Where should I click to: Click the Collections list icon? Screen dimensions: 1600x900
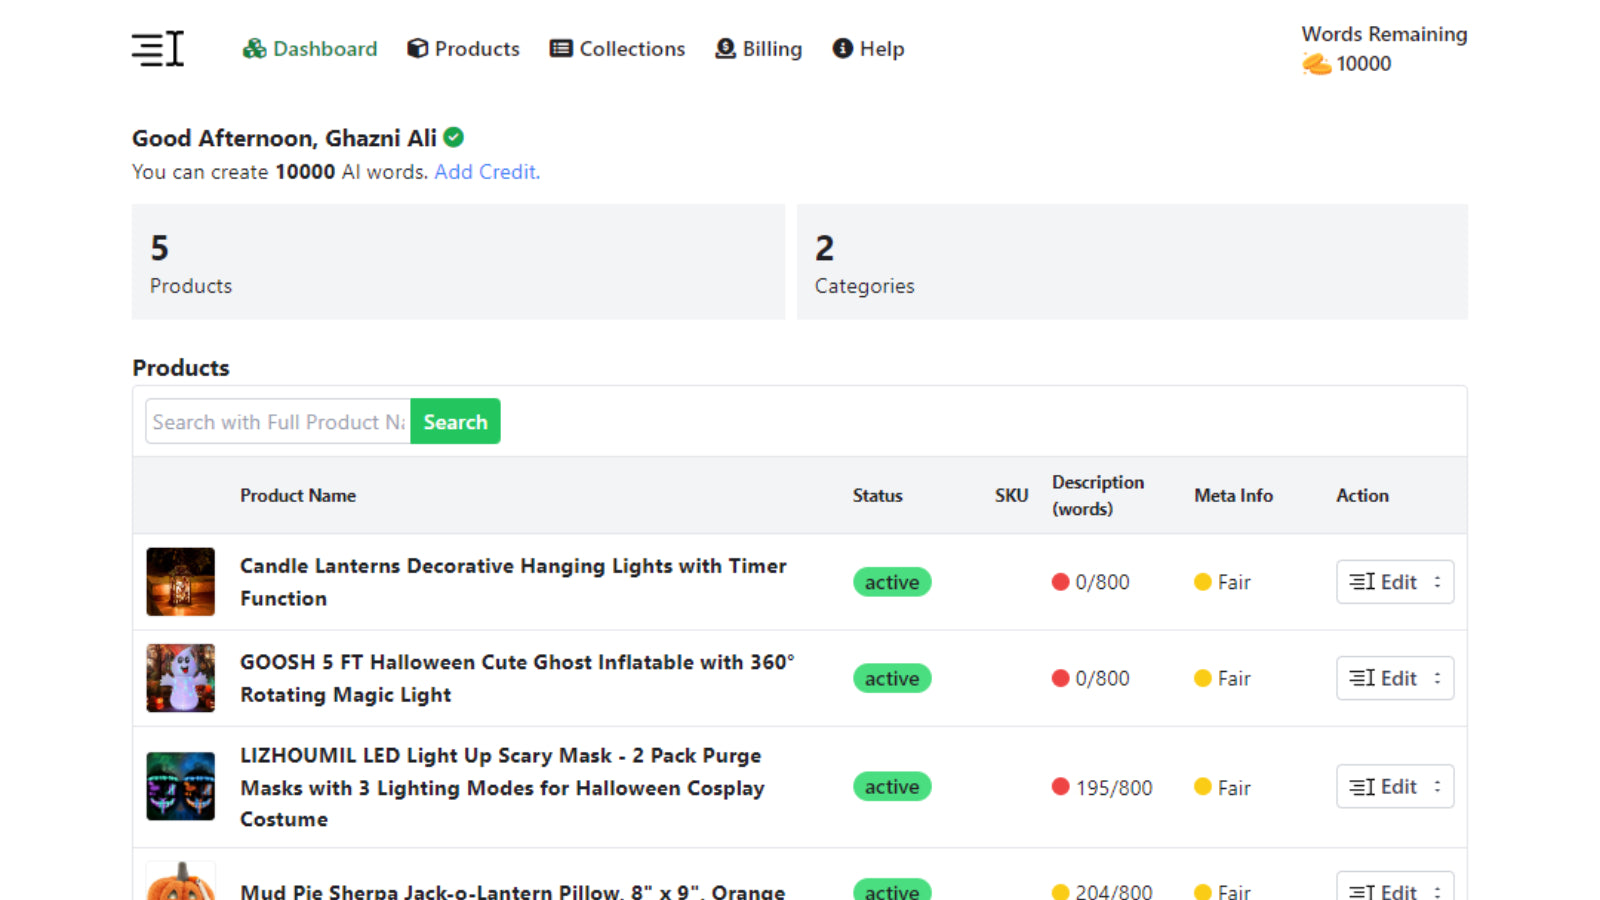pos(560,48)
